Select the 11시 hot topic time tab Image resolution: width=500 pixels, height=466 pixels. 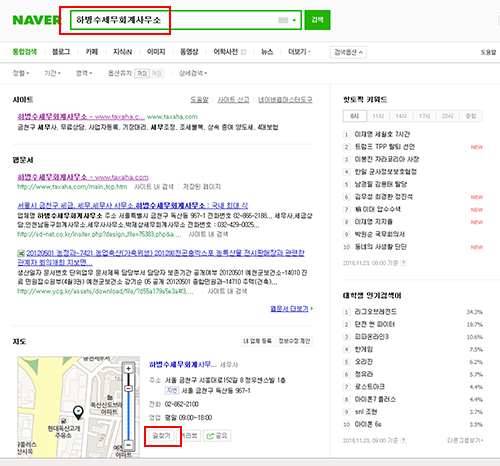pos(378,116)
